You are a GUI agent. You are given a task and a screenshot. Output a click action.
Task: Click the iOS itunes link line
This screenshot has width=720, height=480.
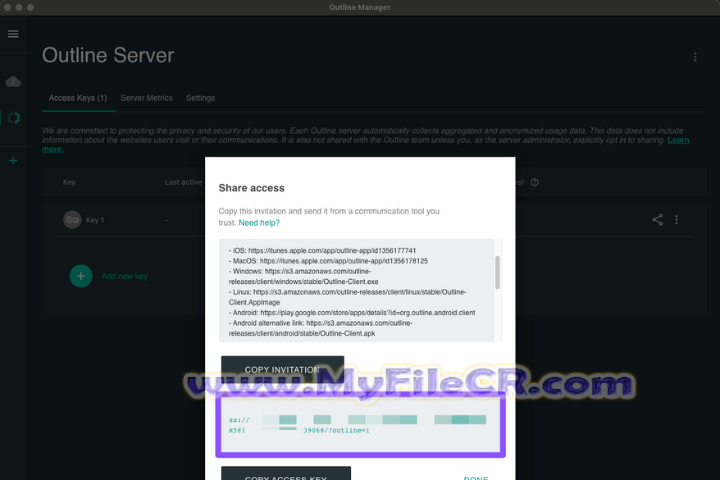(x=322, y=250)
